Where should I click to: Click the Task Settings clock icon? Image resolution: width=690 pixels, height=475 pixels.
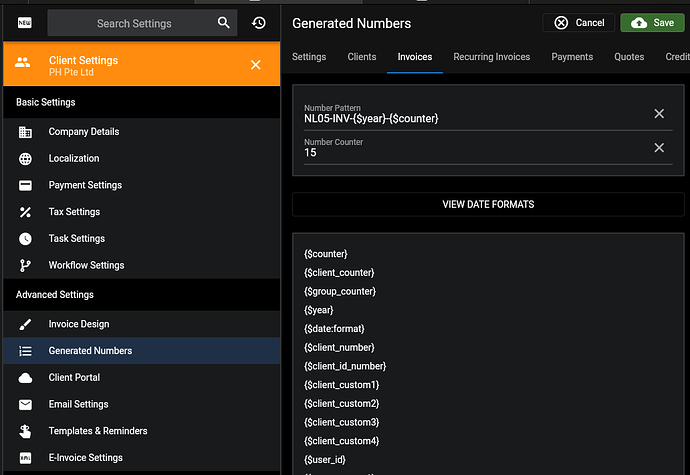[x=25, y=239]
